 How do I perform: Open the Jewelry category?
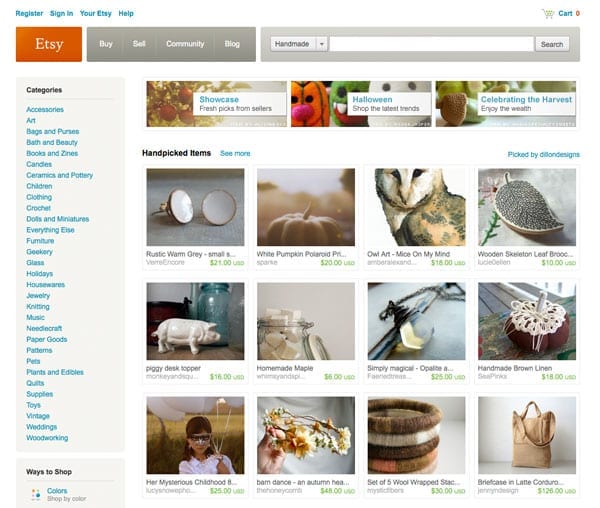point(38,296)
